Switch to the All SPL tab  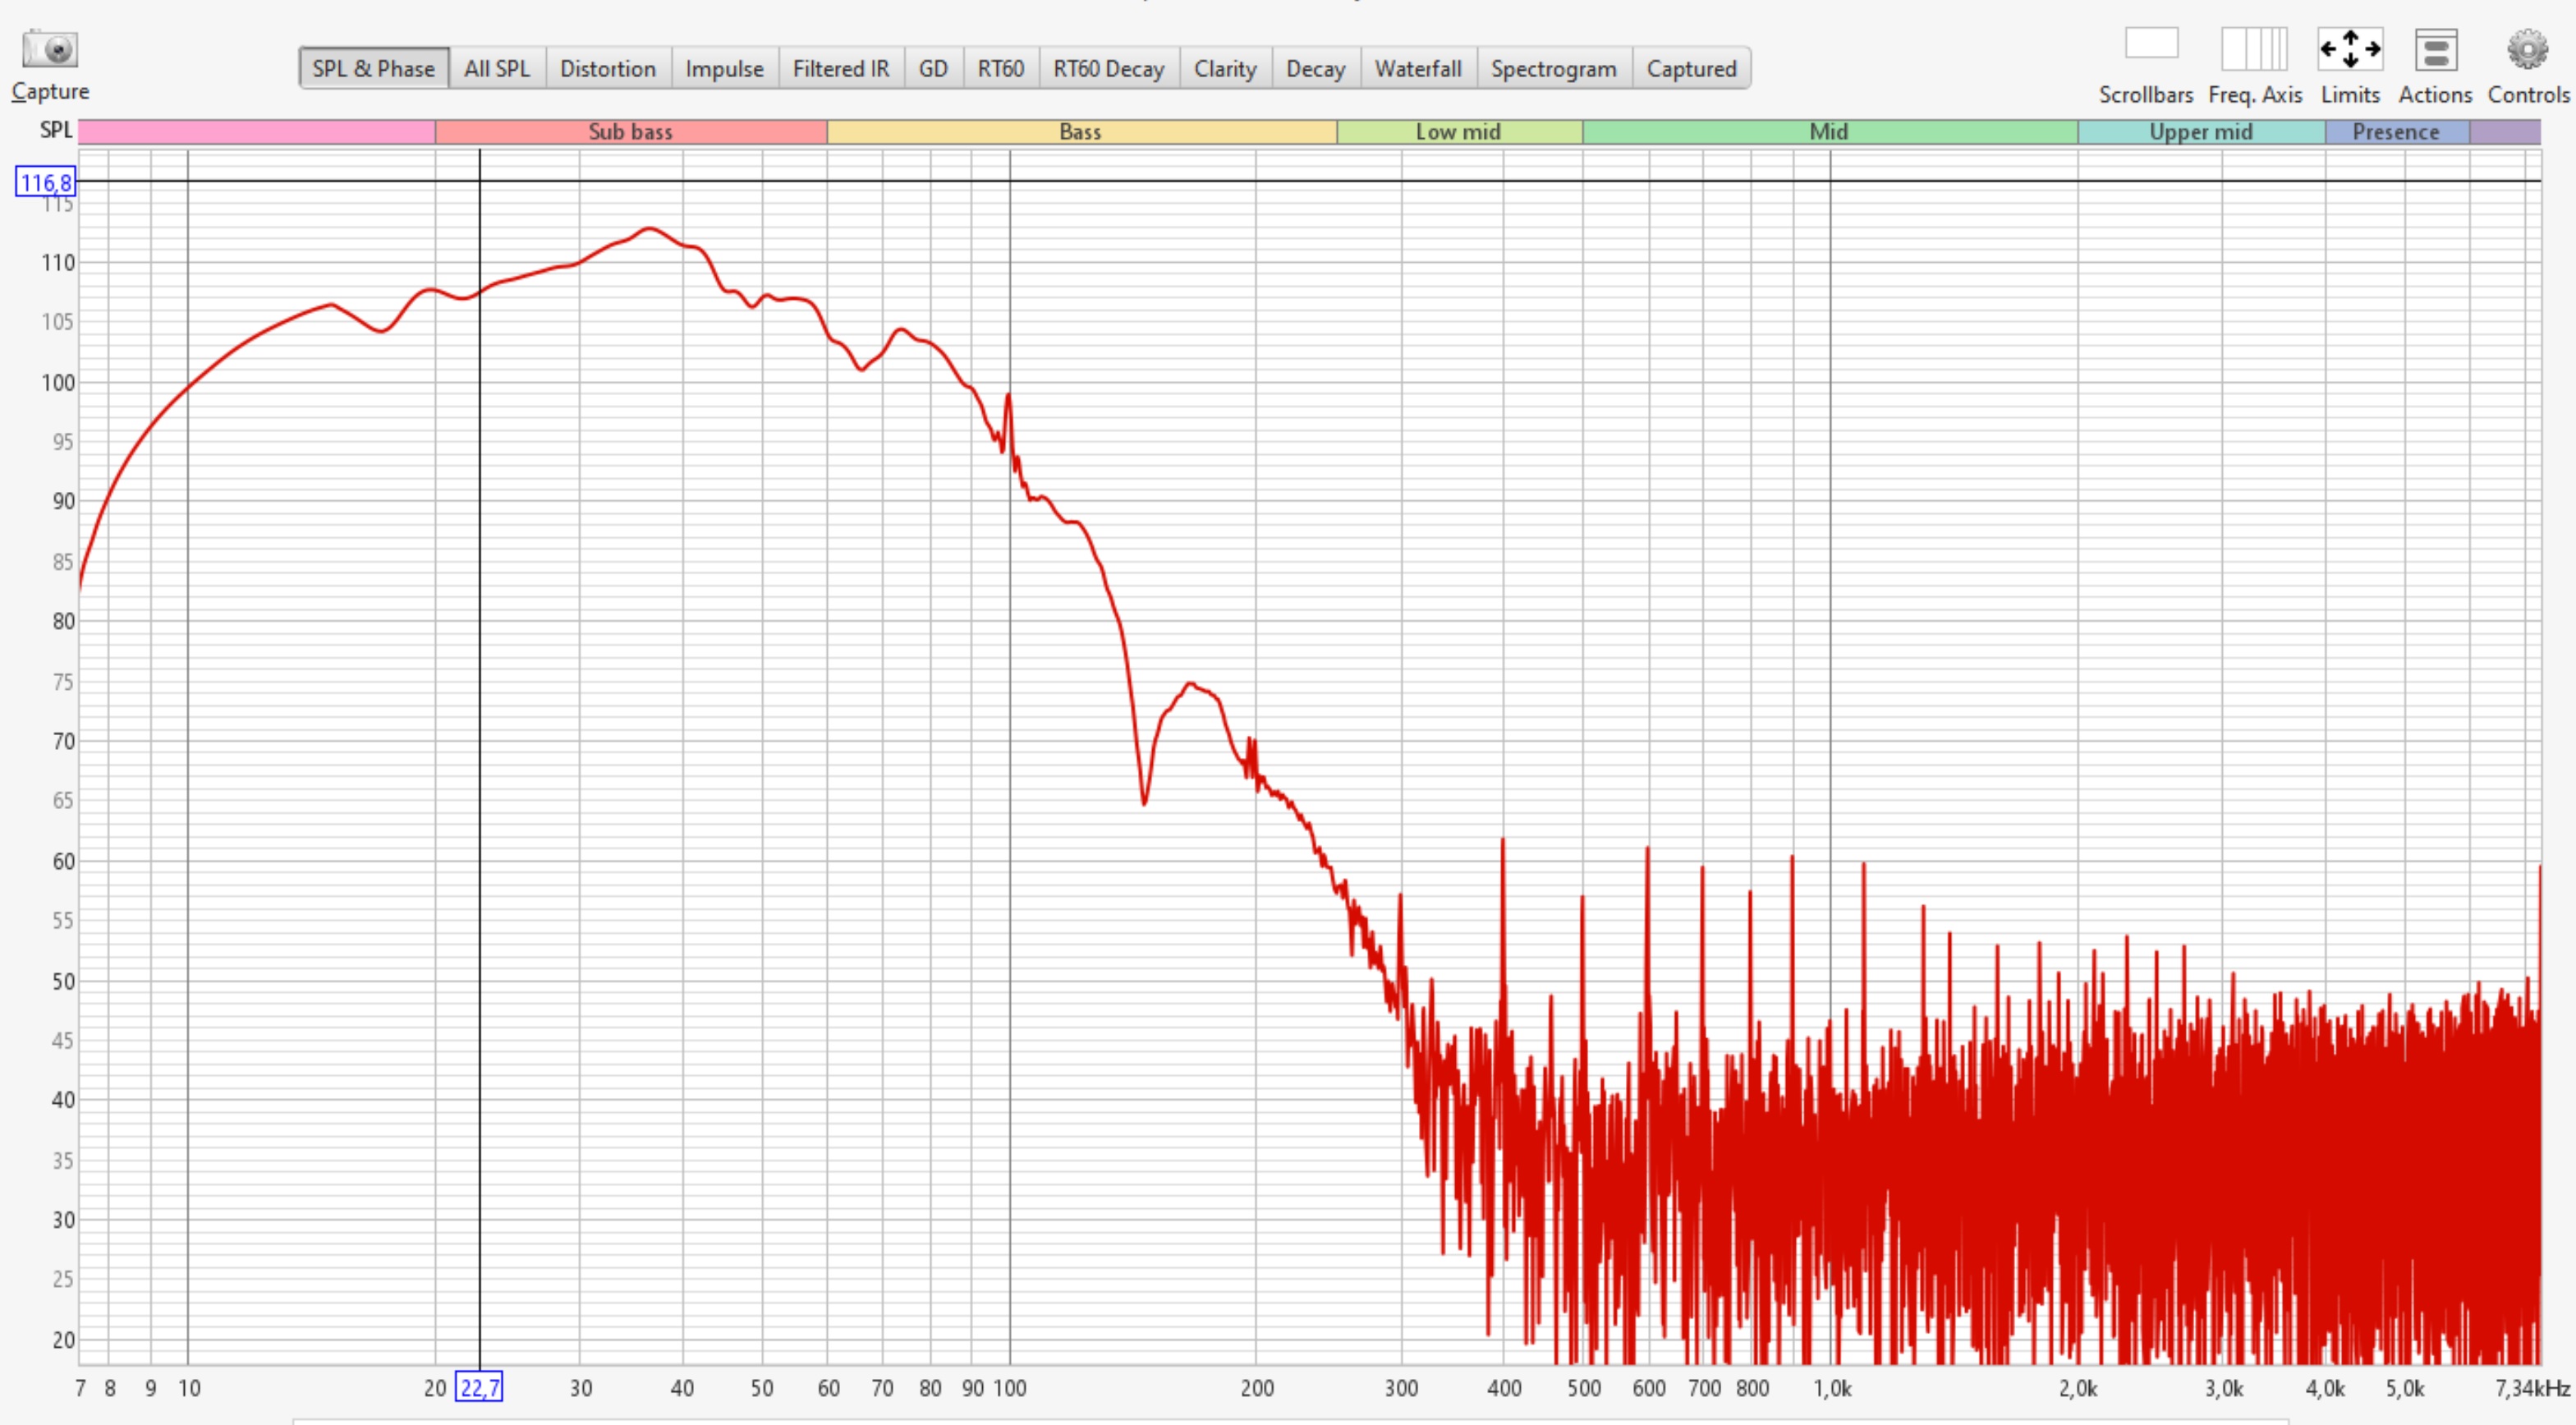(497, 68)
